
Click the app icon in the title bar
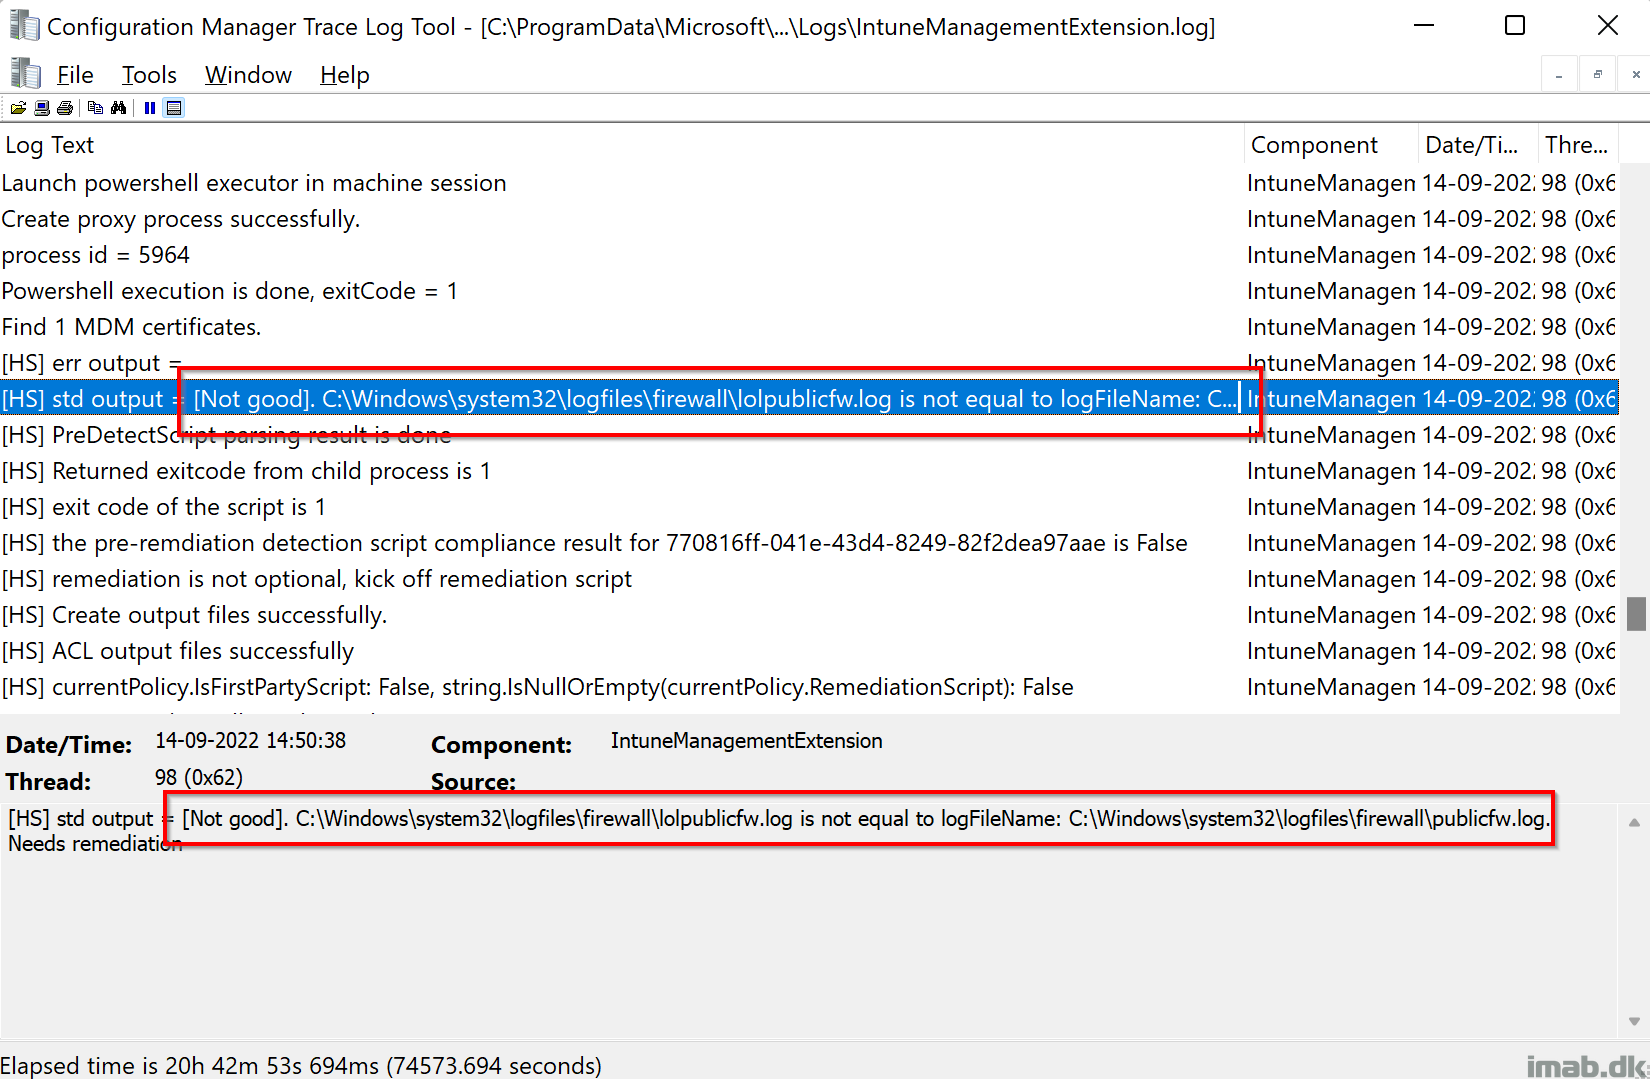click(24, 26)
